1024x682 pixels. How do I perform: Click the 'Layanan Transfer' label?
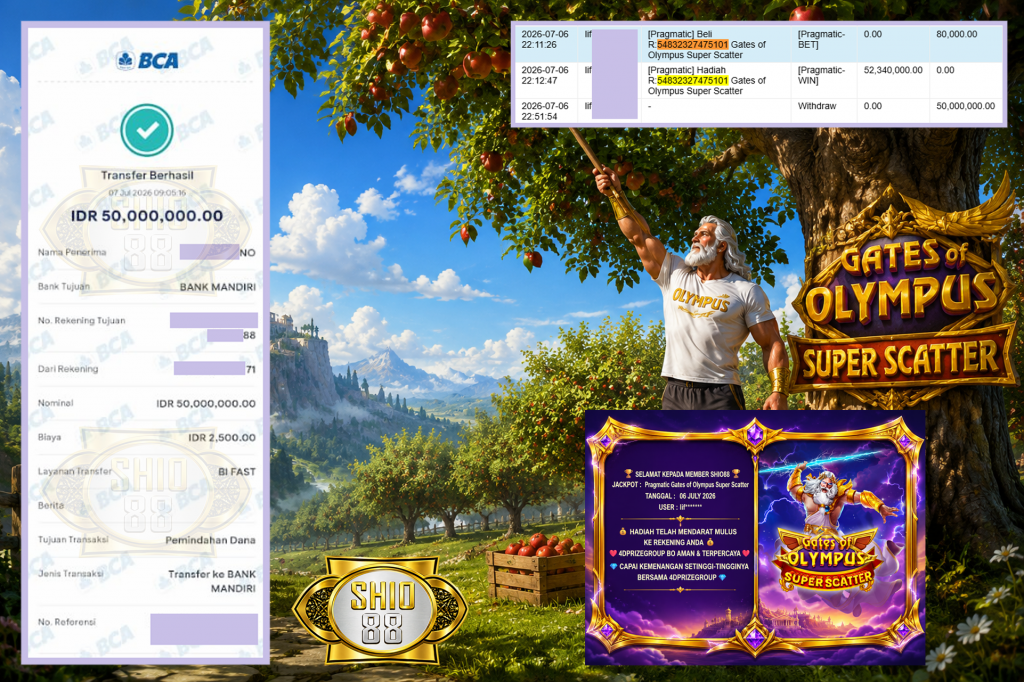[x=74, y=471]
